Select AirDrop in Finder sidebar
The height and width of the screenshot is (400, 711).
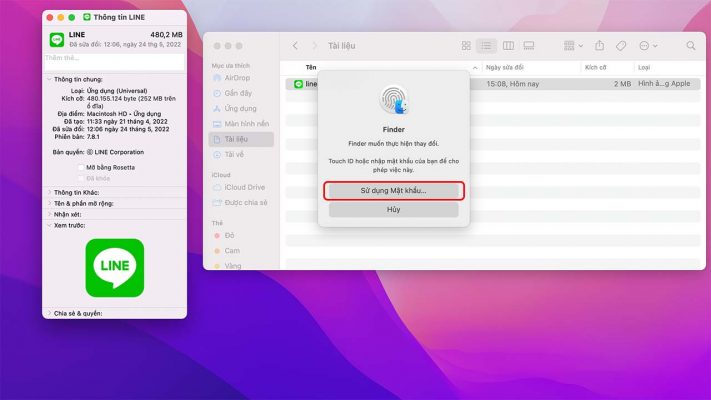(x=241, y=78)
